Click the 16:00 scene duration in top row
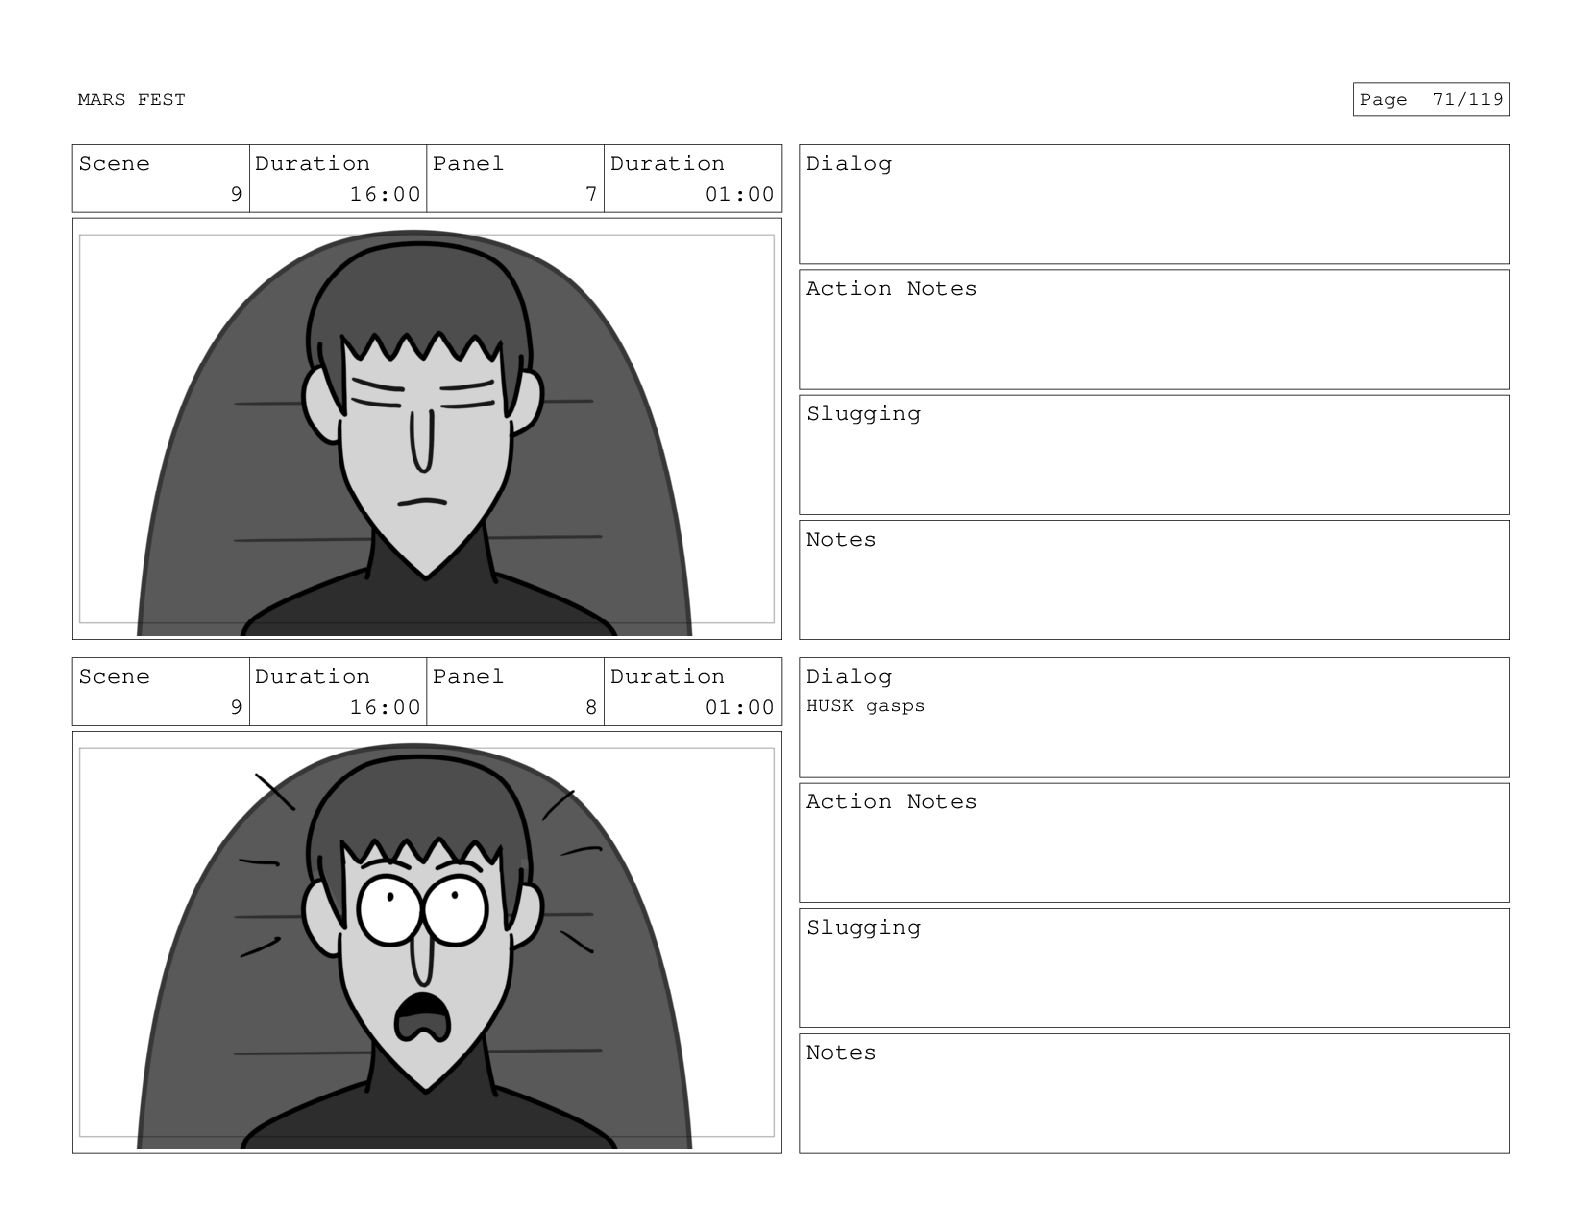This screenshot has width=1582, height=1225. (x=385, y=194)
